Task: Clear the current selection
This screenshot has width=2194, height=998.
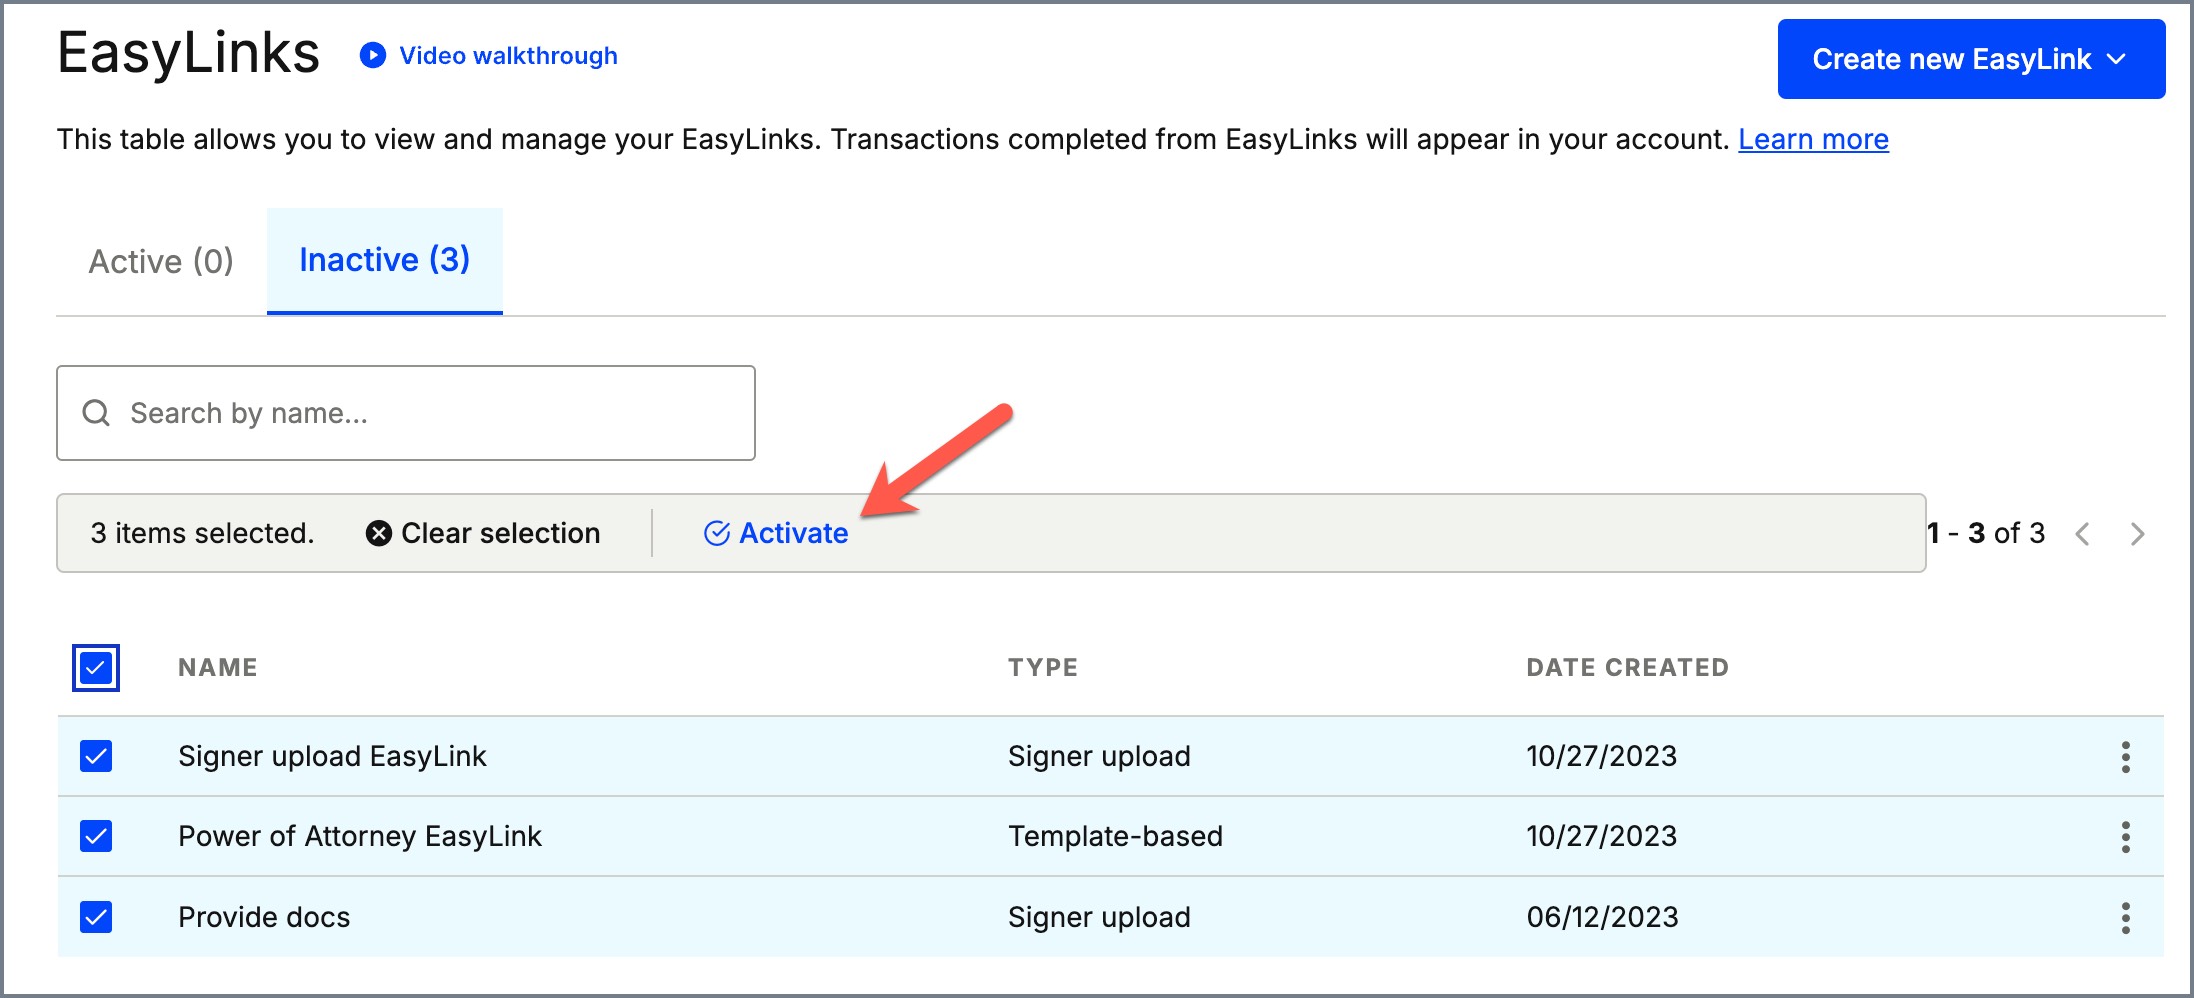Action: tap(483, 533)
